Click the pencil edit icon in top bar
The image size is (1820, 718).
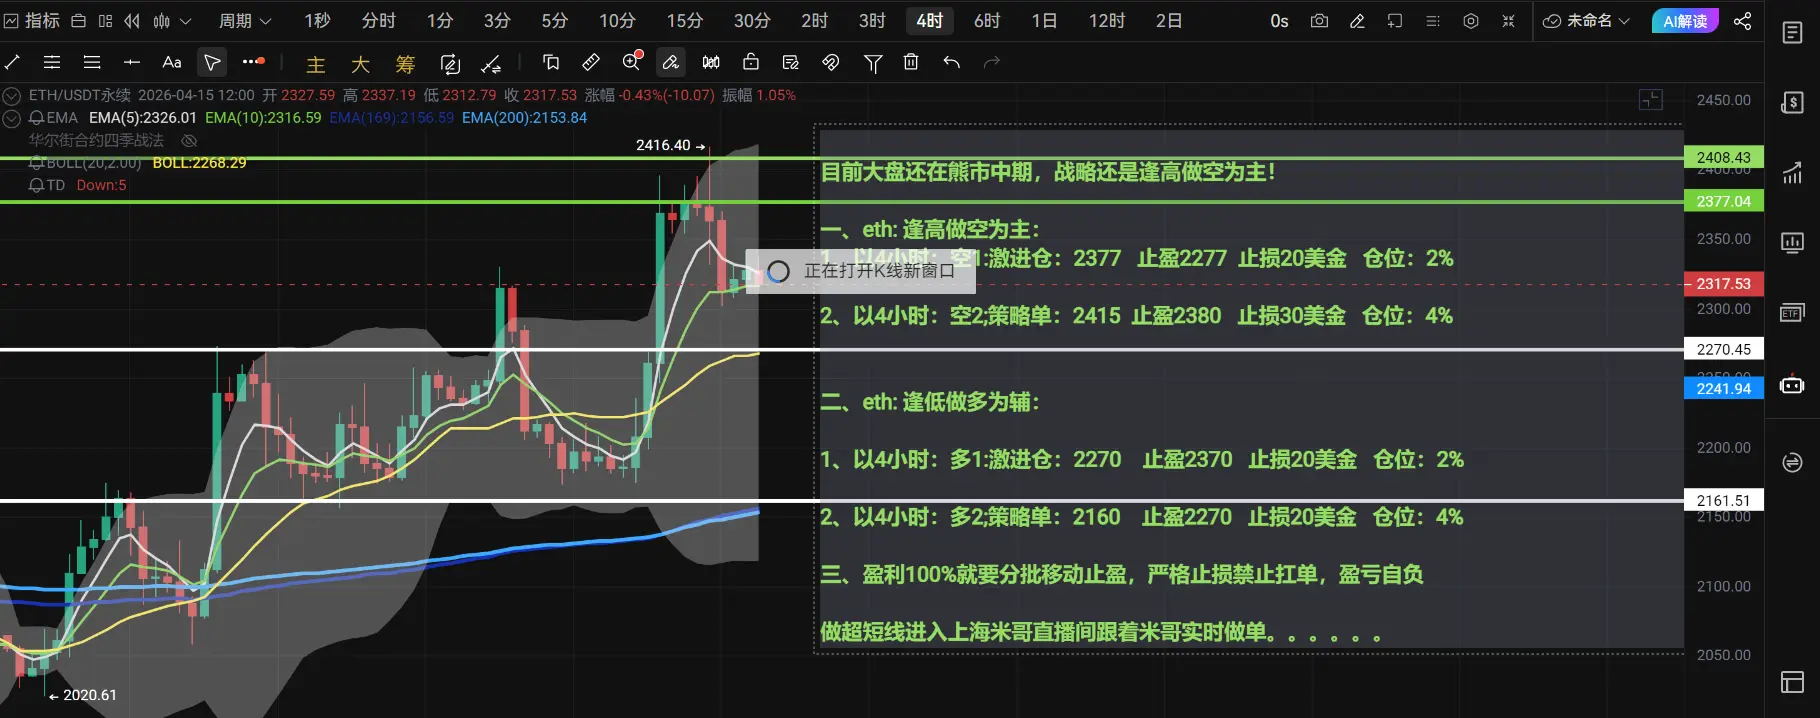(1357, 21)
